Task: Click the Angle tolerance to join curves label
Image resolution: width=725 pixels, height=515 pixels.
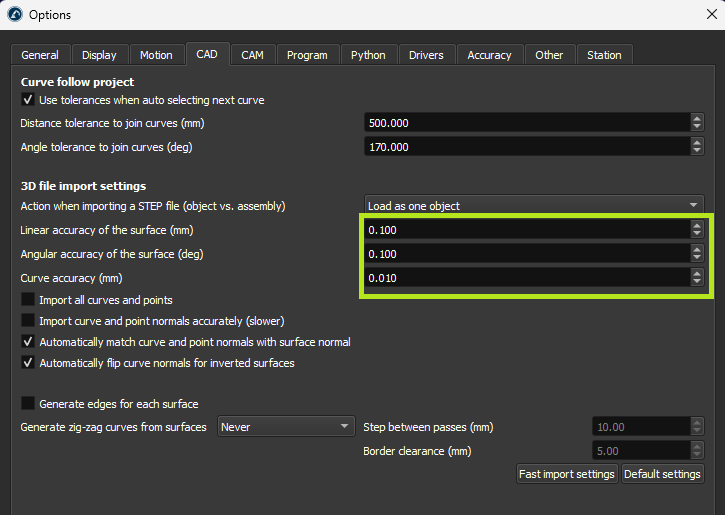Action: pyautogui.click(x=106, y=147)
